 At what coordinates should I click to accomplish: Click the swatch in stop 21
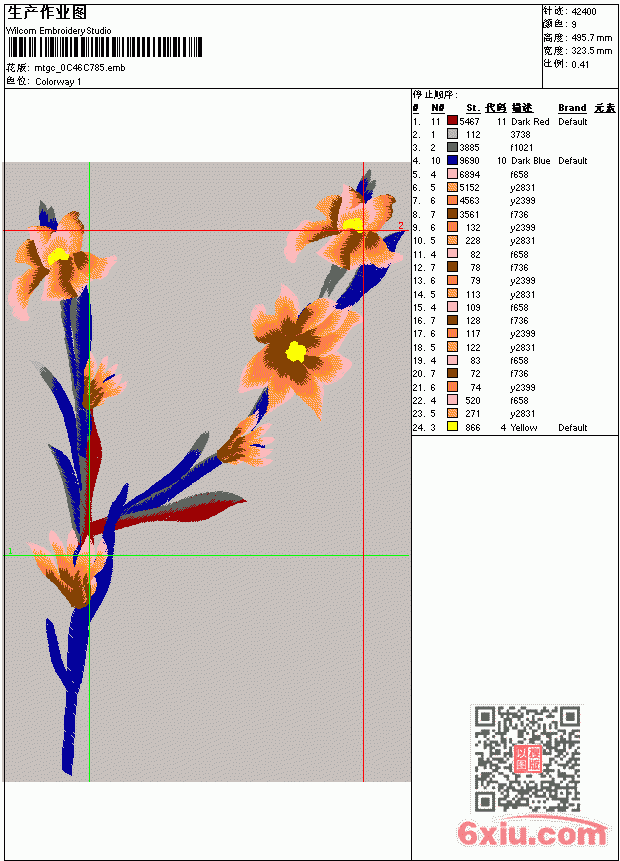[452, 388]
